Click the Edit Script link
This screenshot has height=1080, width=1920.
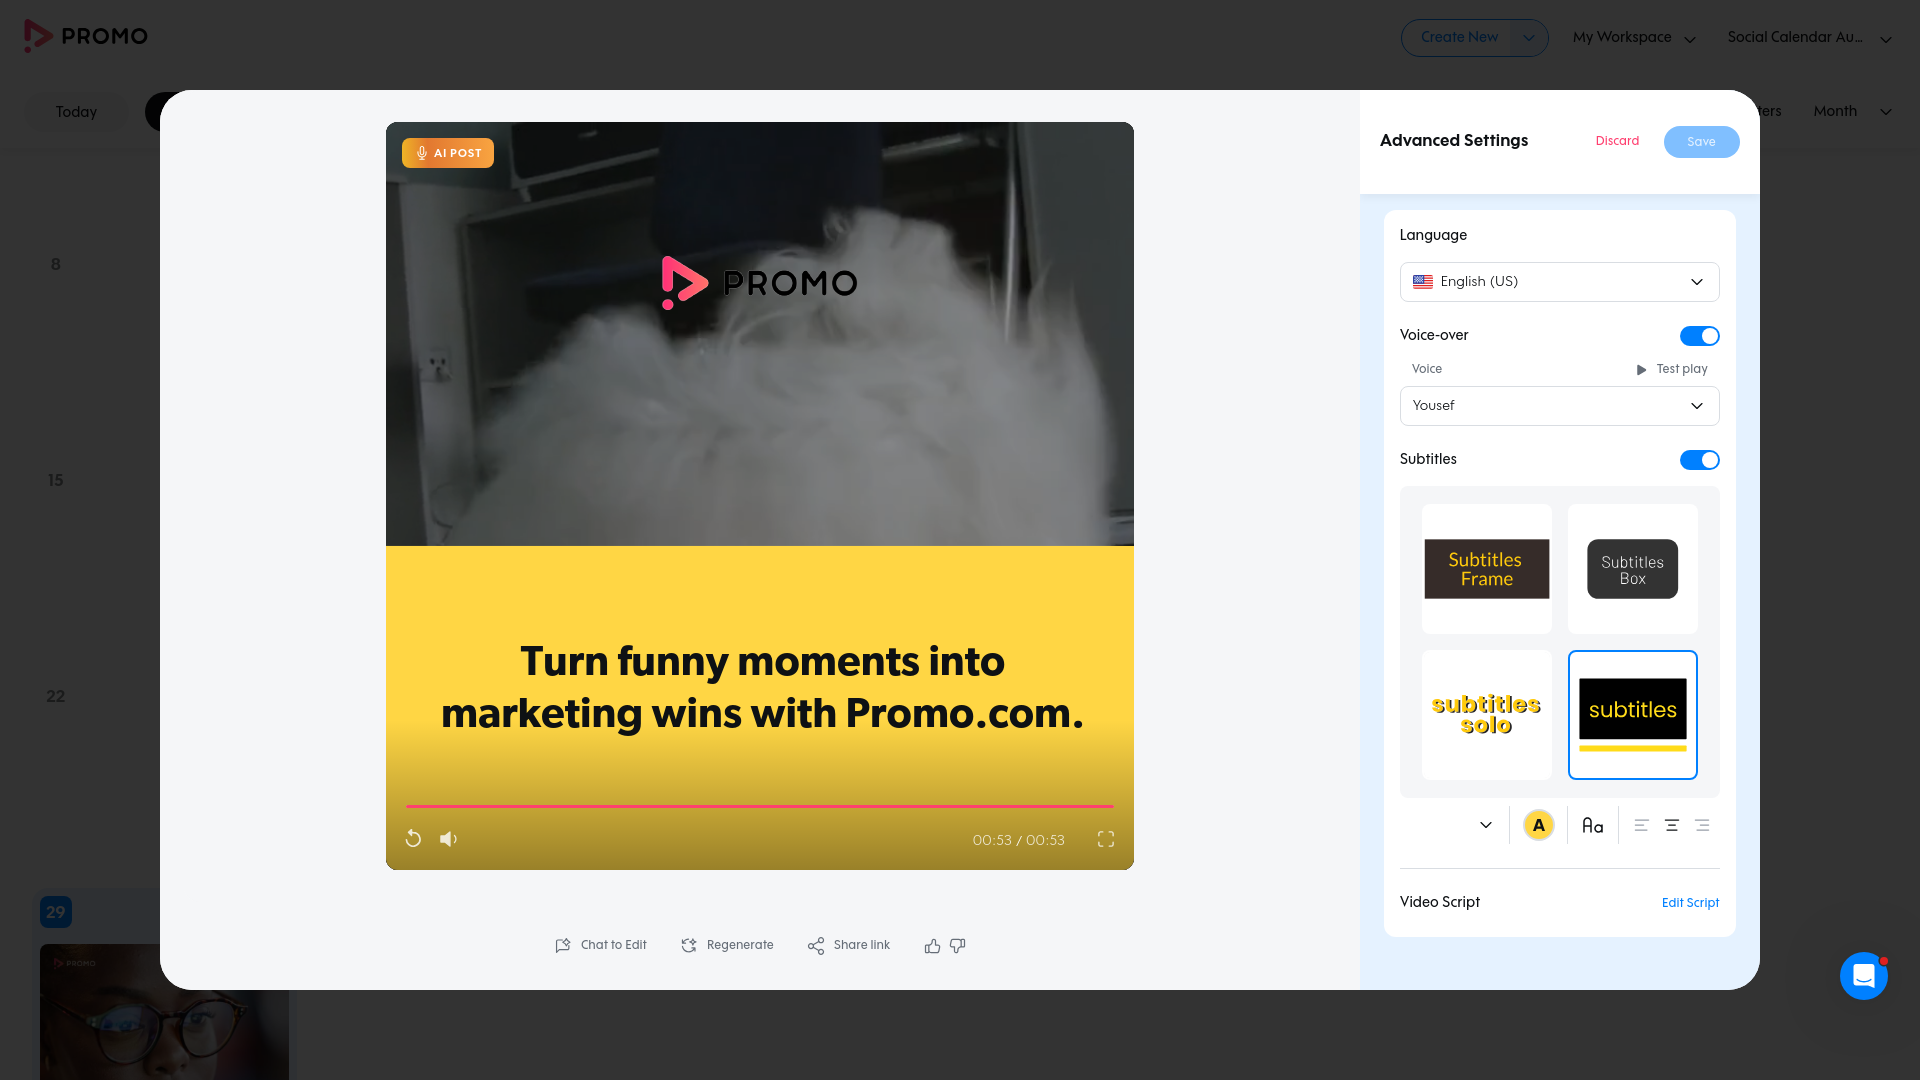(1690, 903)
